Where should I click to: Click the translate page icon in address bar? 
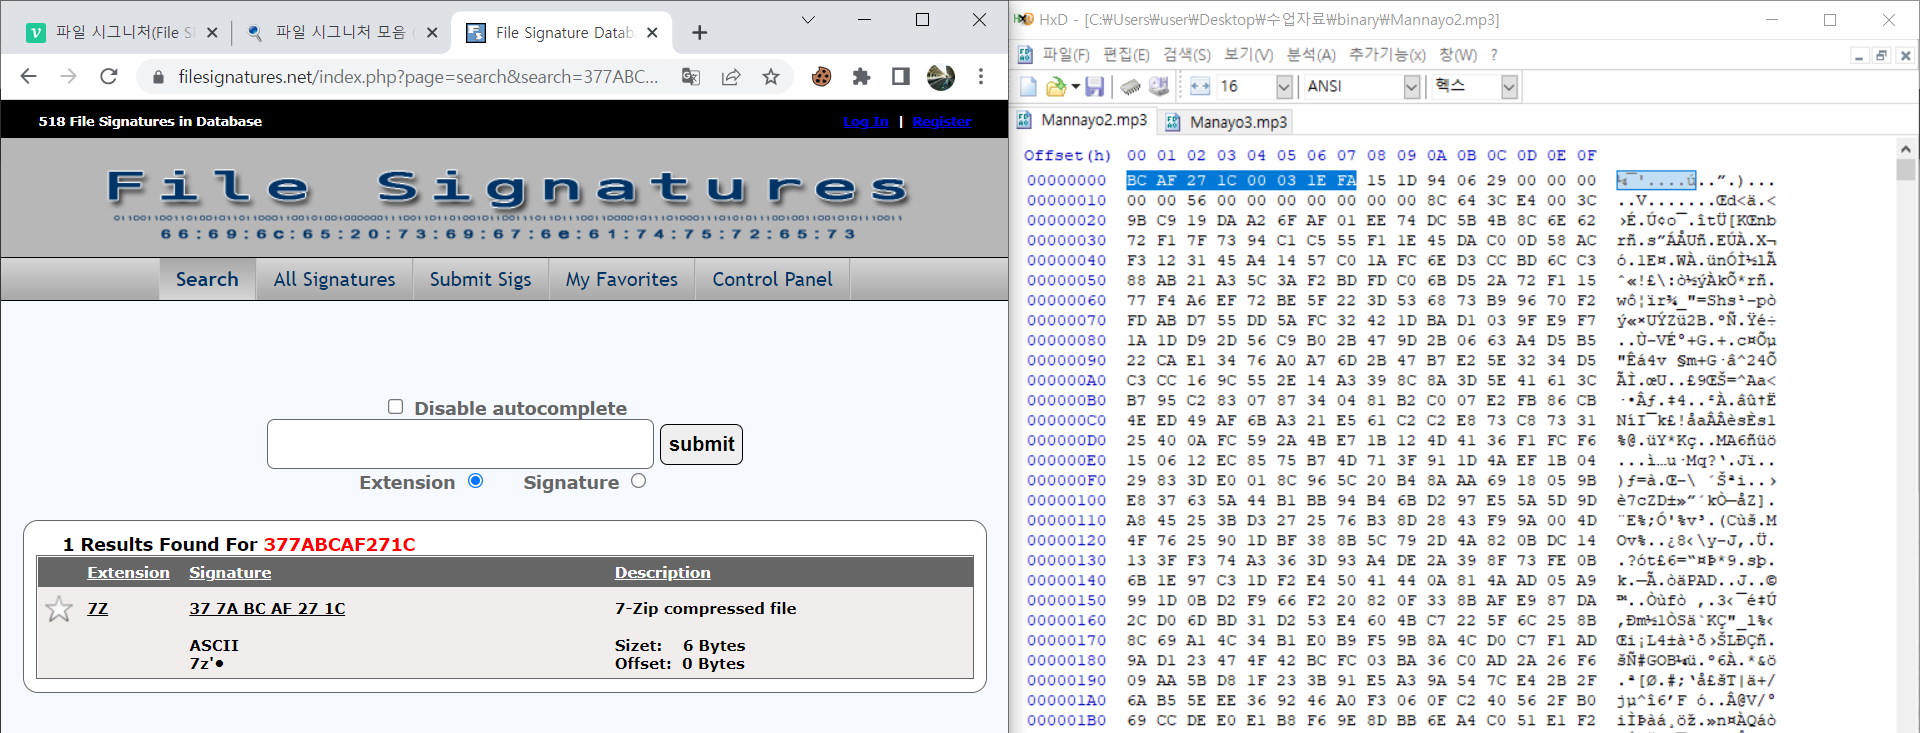pos(690,77)
